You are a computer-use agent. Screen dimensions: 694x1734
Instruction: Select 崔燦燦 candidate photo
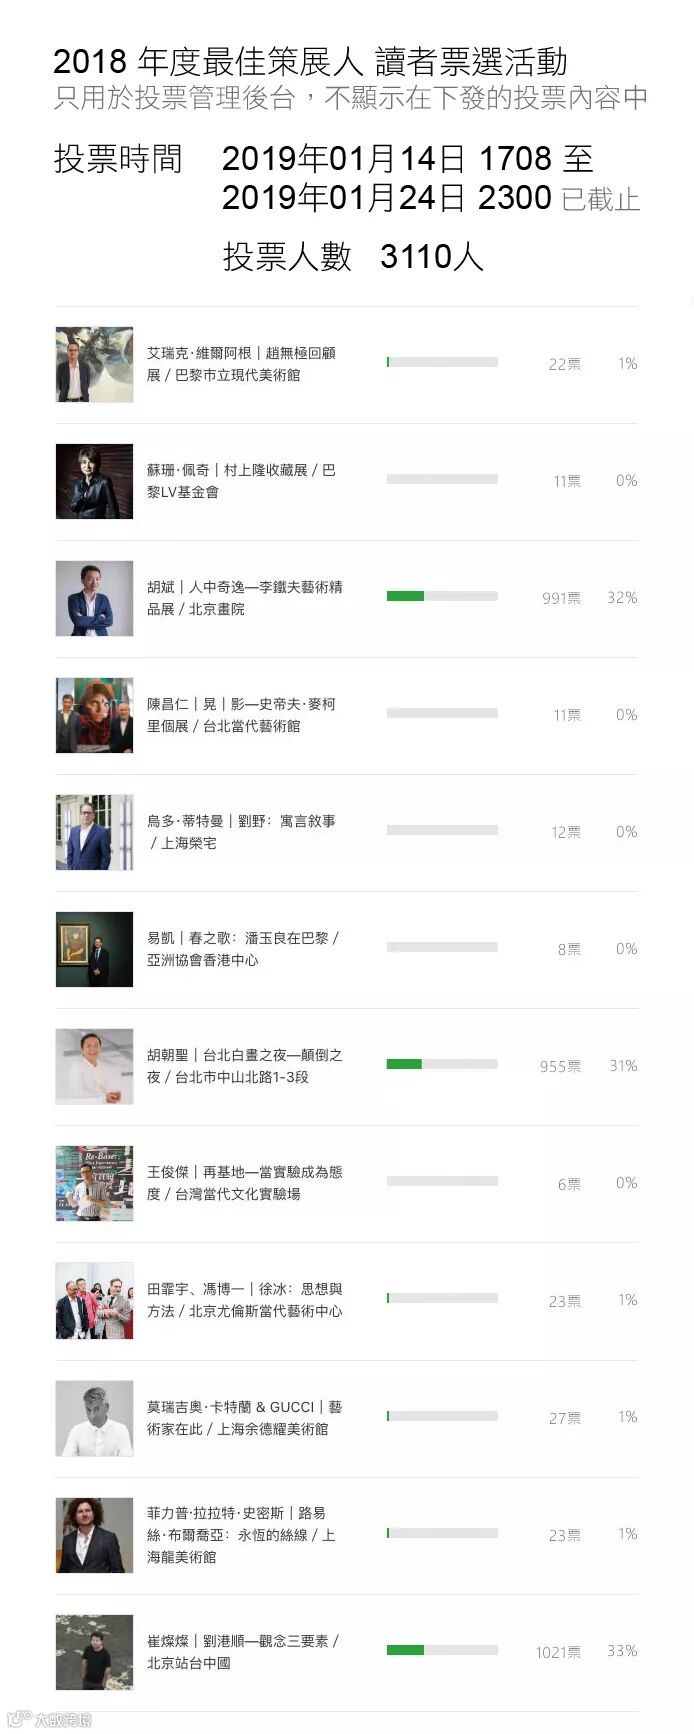(94, 1652)
